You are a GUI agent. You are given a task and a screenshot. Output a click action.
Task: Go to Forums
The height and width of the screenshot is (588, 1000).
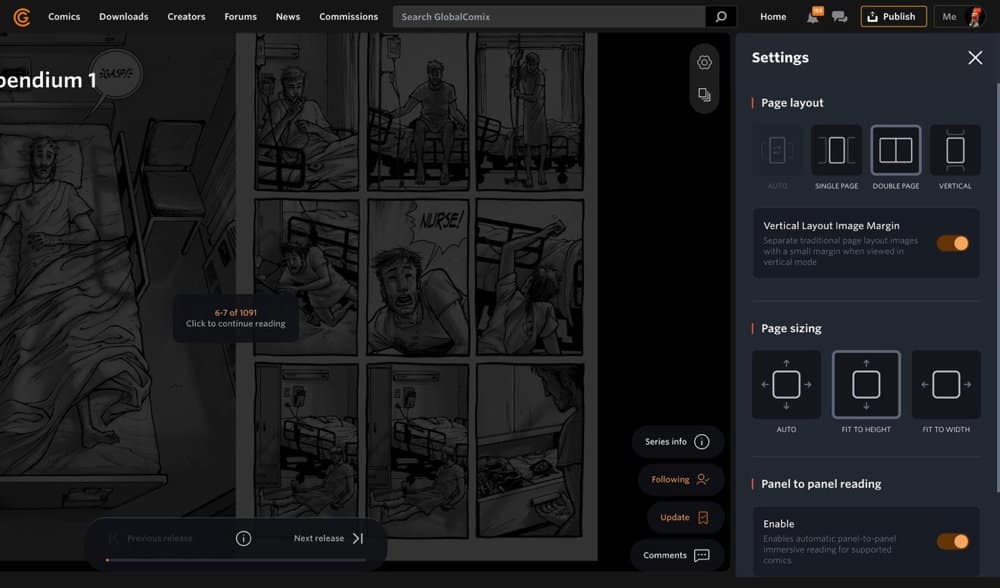[x=240, y=17]
